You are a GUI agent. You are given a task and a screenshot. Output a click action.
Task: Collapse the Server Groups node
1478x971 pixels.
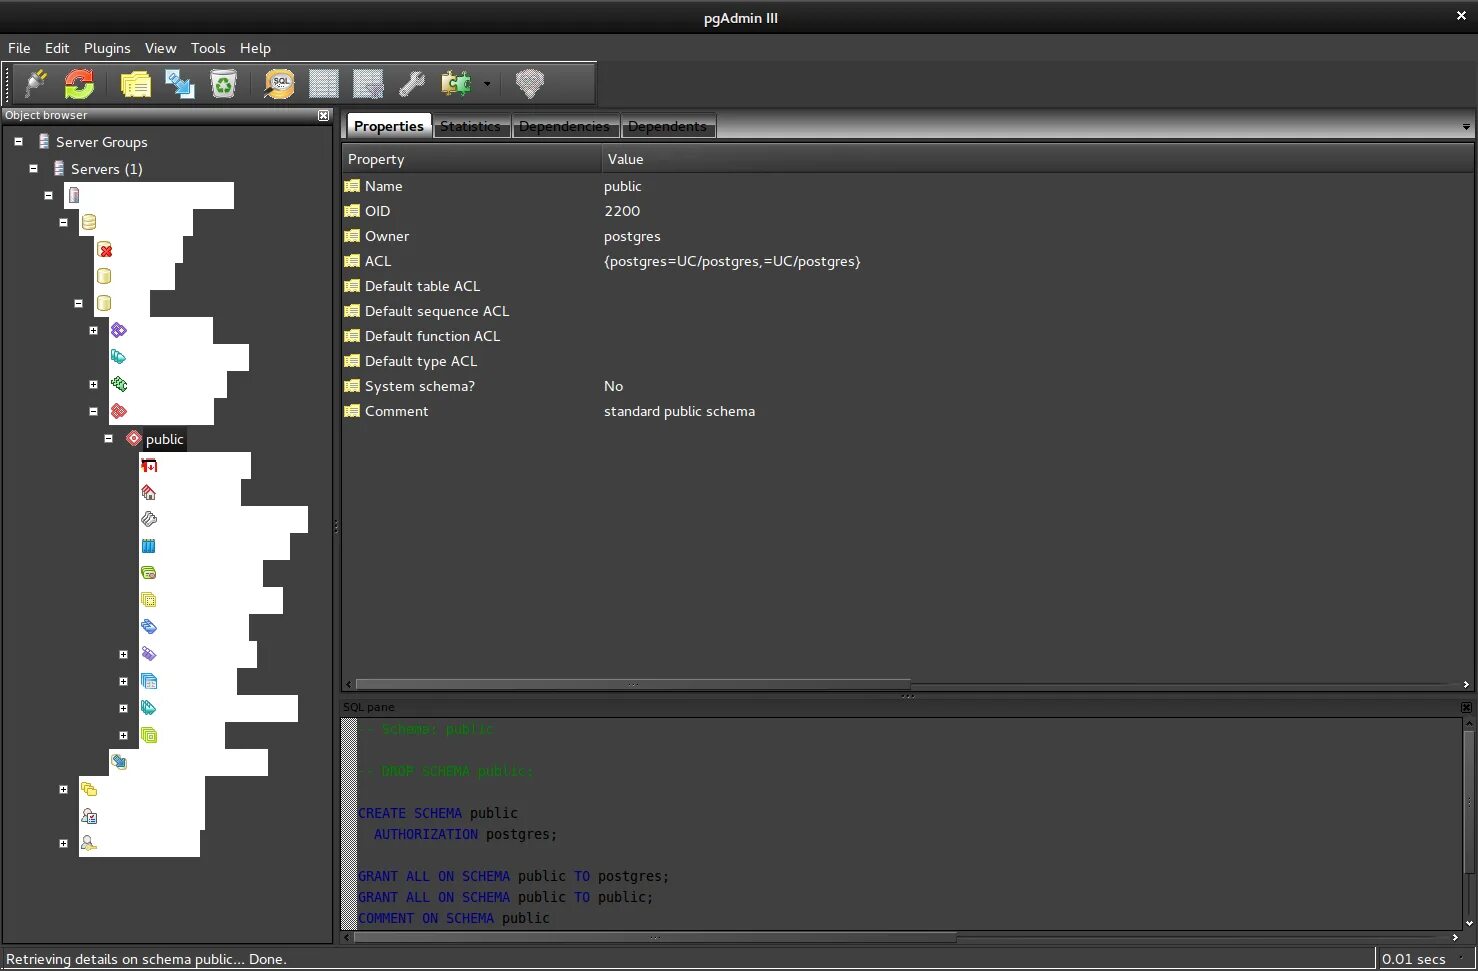pyautogui.click(x=18, y=142)
